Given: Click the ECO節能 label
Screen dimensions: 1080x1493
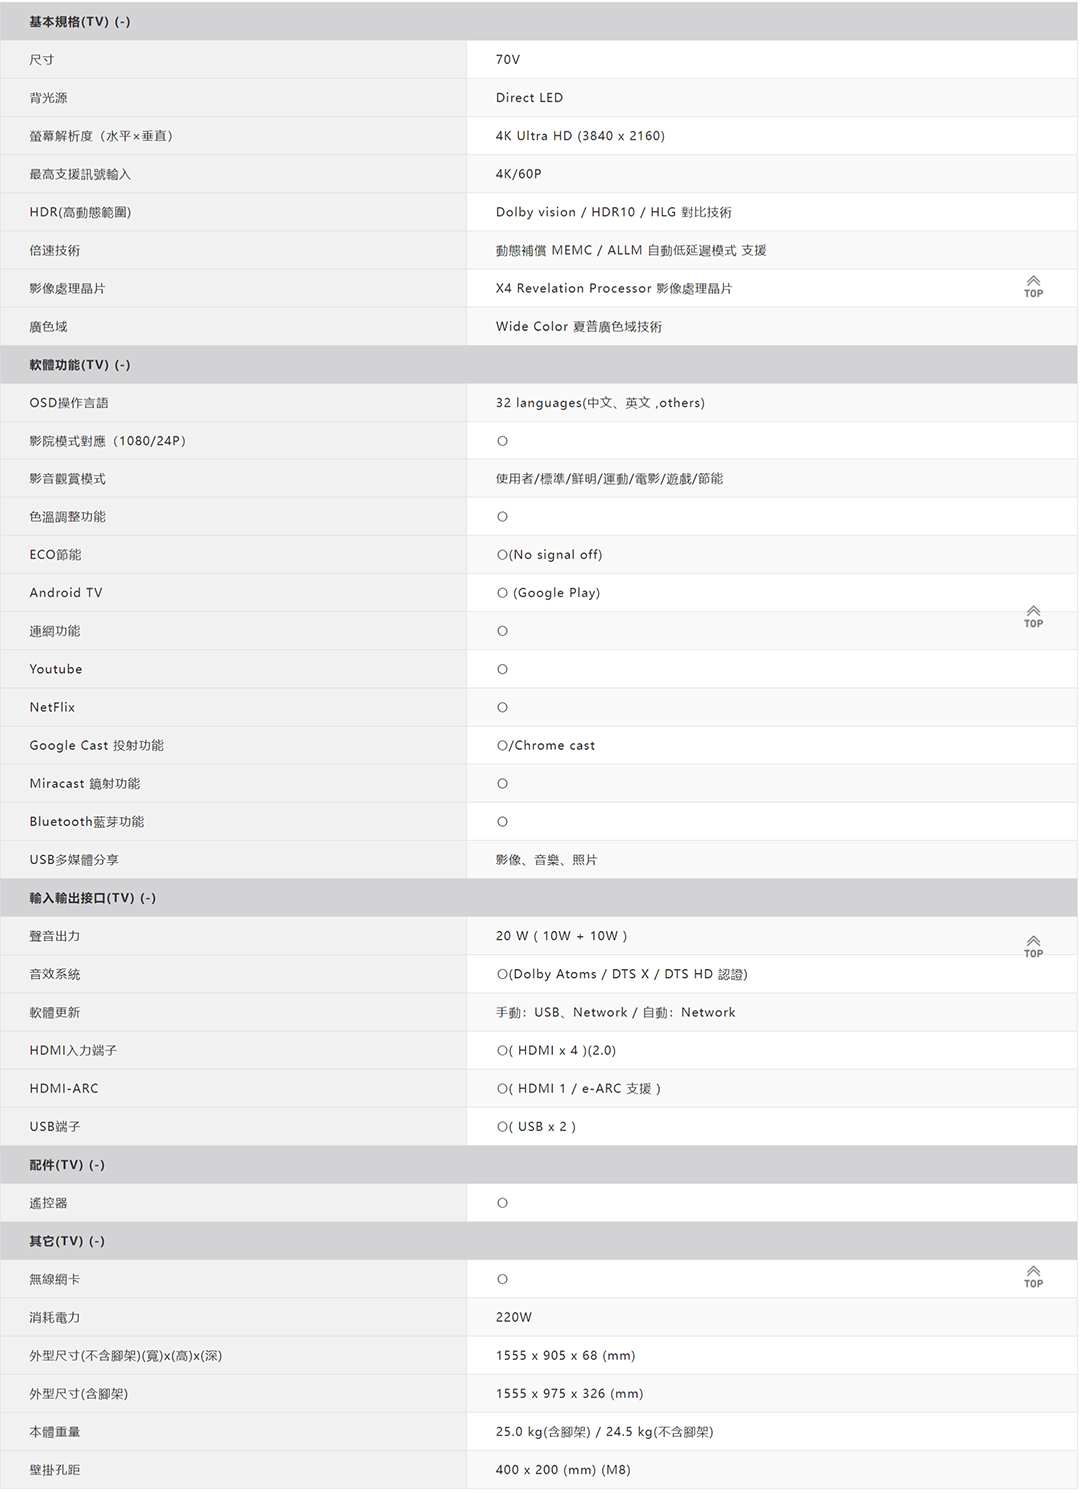Looking at the screenshot, I should point(55,555).
